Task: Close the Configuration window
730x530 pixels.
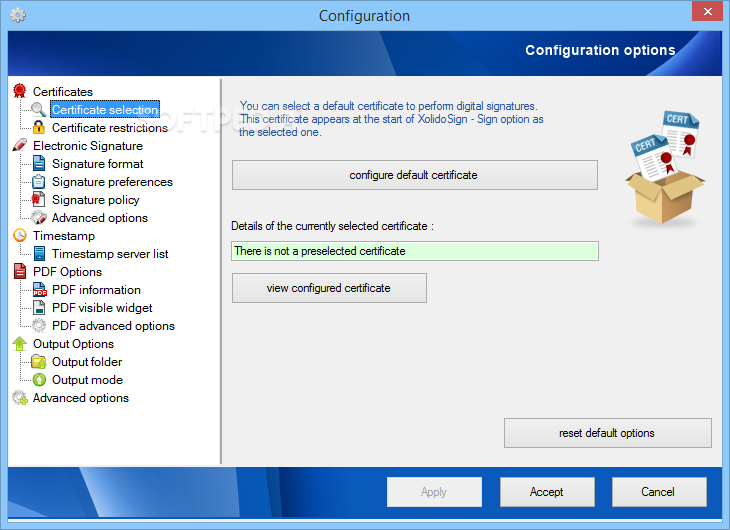Action: click(x=707, y=11)
